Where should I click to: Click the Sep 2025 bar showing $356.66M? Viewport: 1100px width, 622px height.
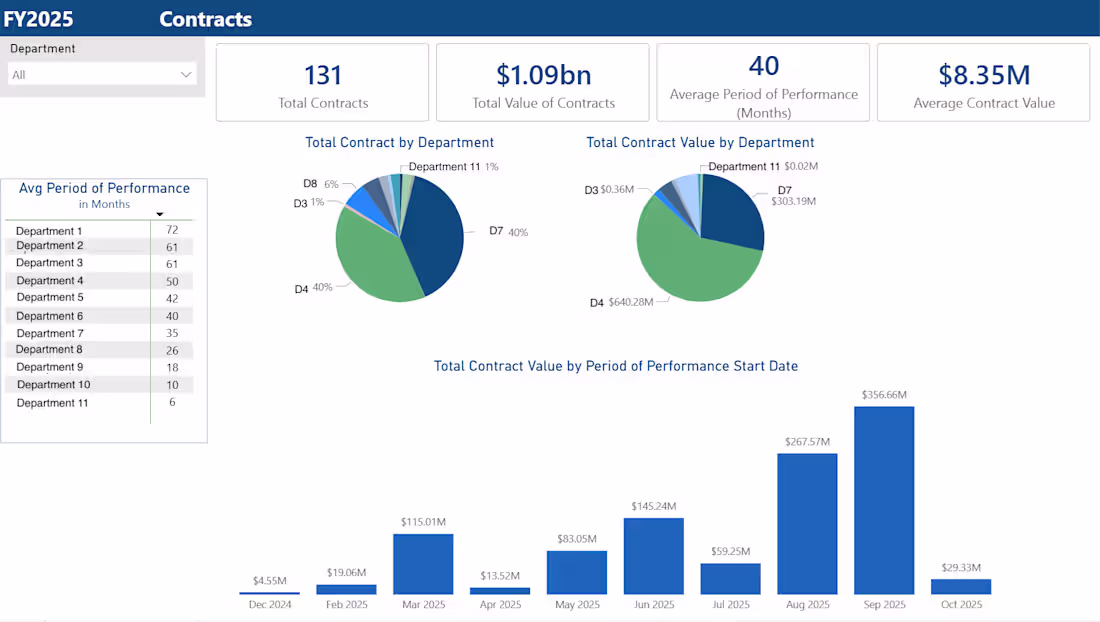tap(884, 500)
